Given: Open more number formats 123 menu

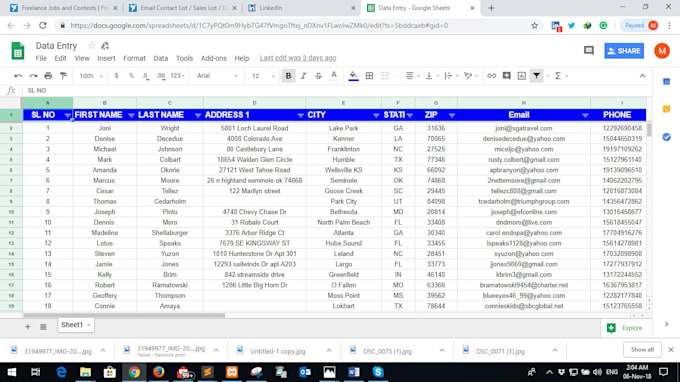Looking at the screenshot, I should pos(177,76).
